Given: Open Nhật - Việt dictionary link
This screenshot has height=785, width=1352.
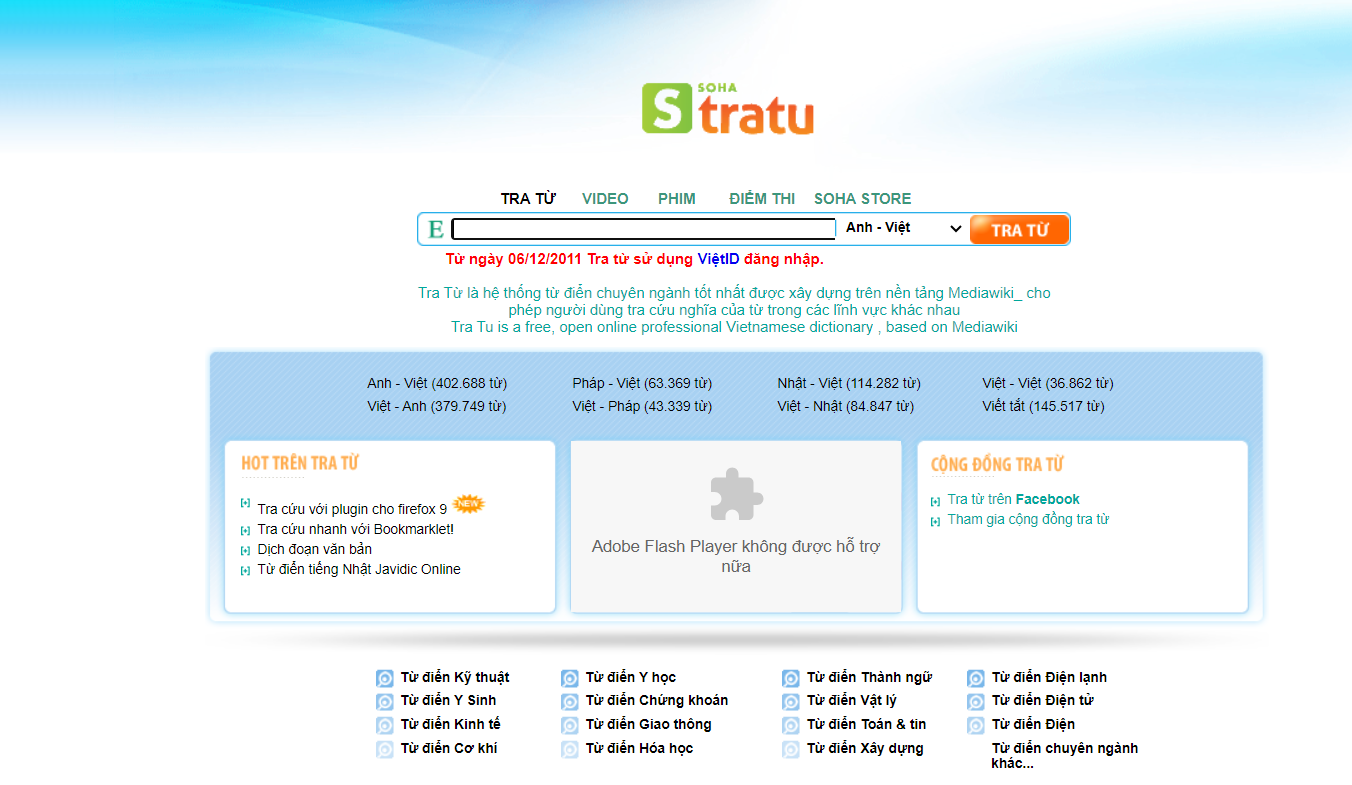Looking at the screenshot, I should (x=849, y=383).
